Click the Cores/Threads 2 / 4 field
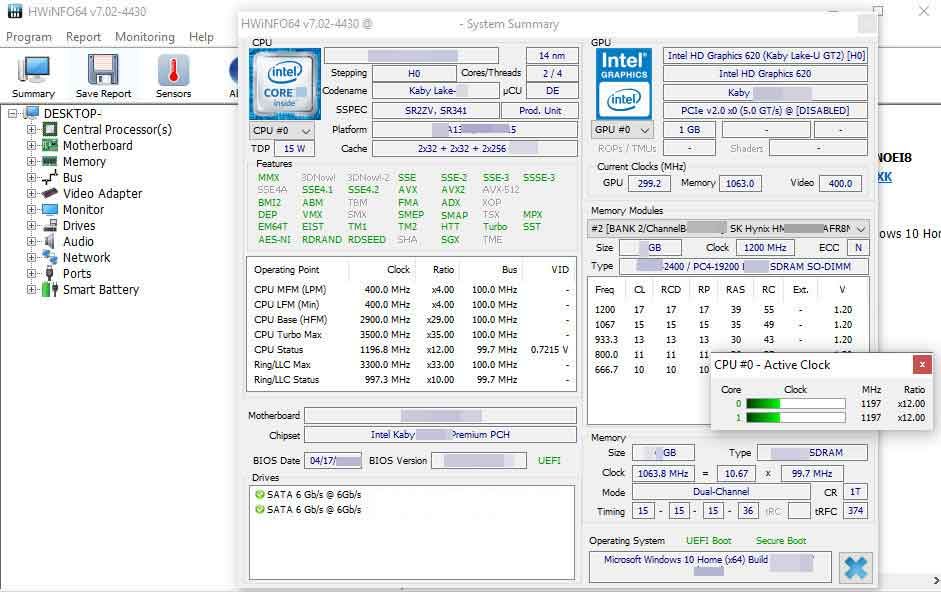This screenshot has width=941, height=592. coord(553,73)
